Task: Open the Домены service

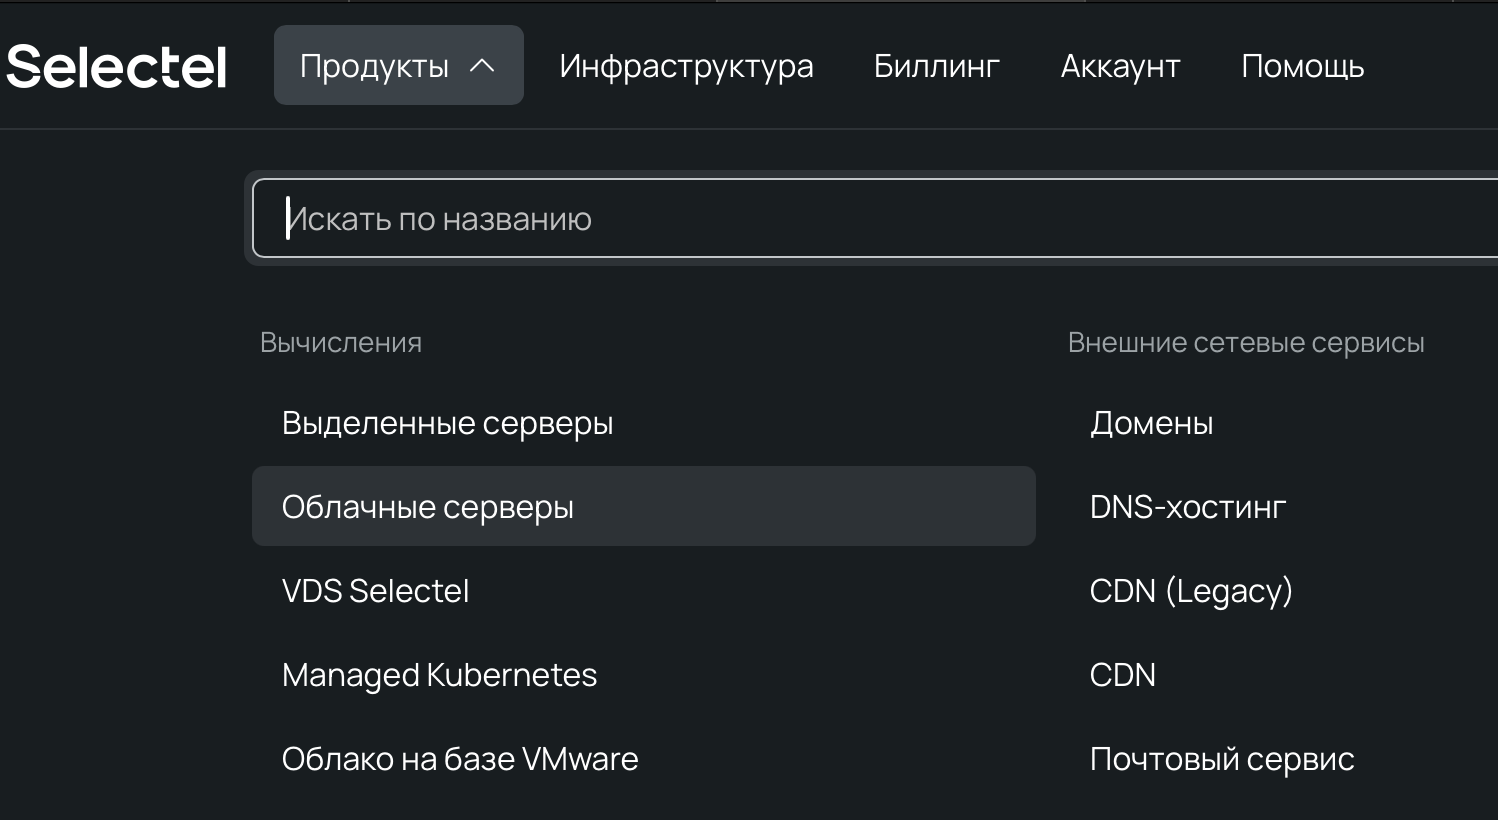Action: [x=1151, y=423]
